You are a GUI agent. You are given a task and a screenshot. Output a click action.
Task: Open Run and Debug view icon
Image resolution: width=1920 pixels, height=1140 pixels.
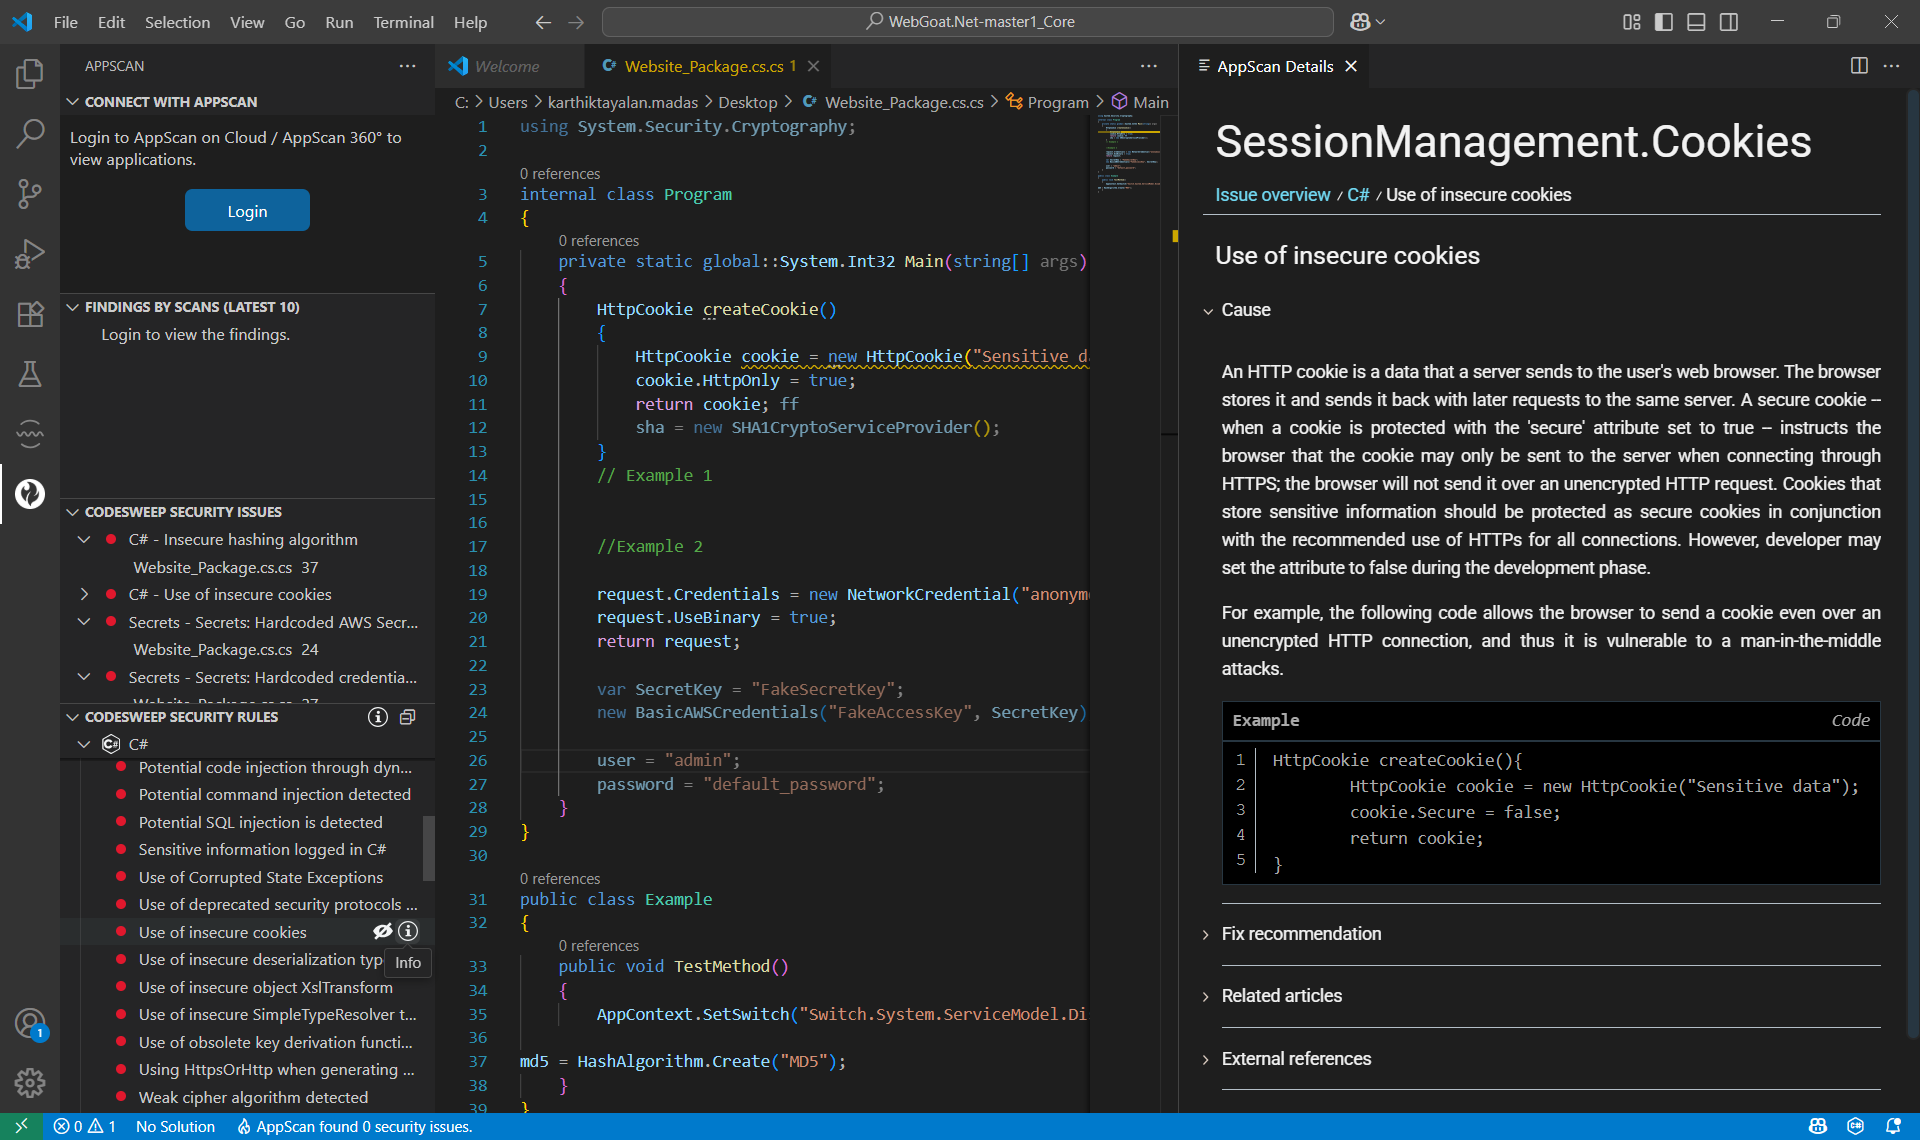coord(30,253)
